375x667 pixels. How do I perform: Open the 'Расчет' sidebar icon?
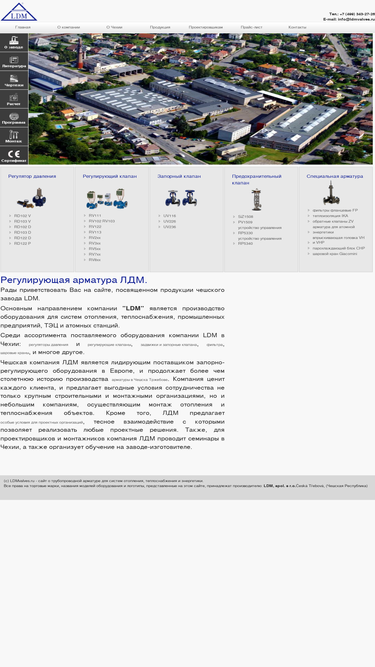[x=14, y=99]
